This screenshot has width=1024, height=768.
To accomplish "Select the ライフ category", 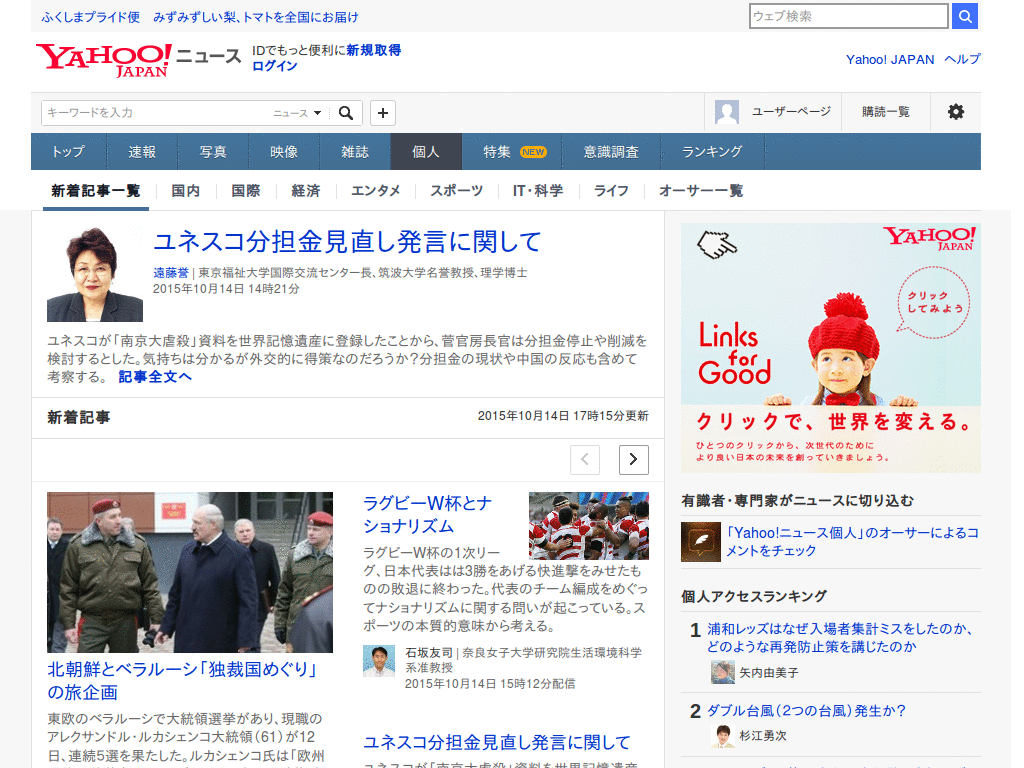I will (611, 191).
